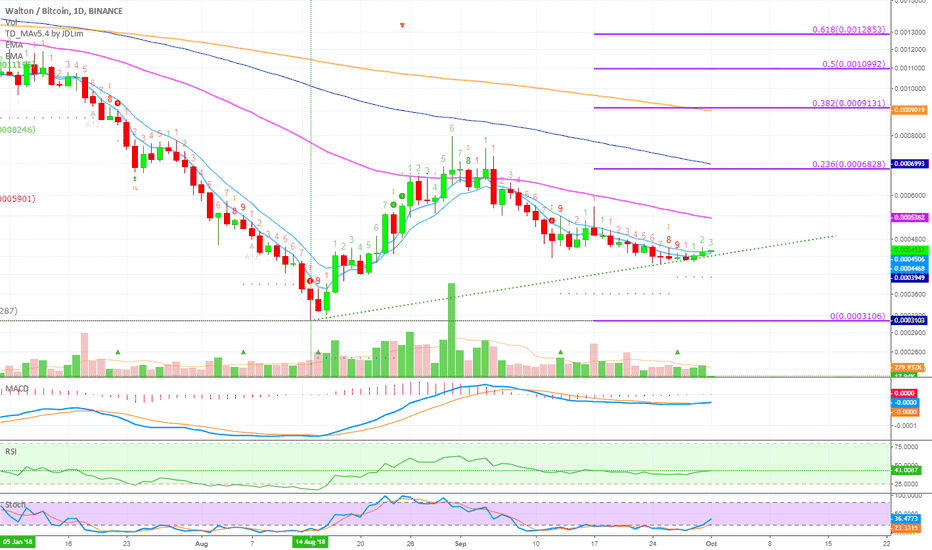The image size is (932, 550).
Task: Select the Vol indicator legend
Action: point(11,23)
